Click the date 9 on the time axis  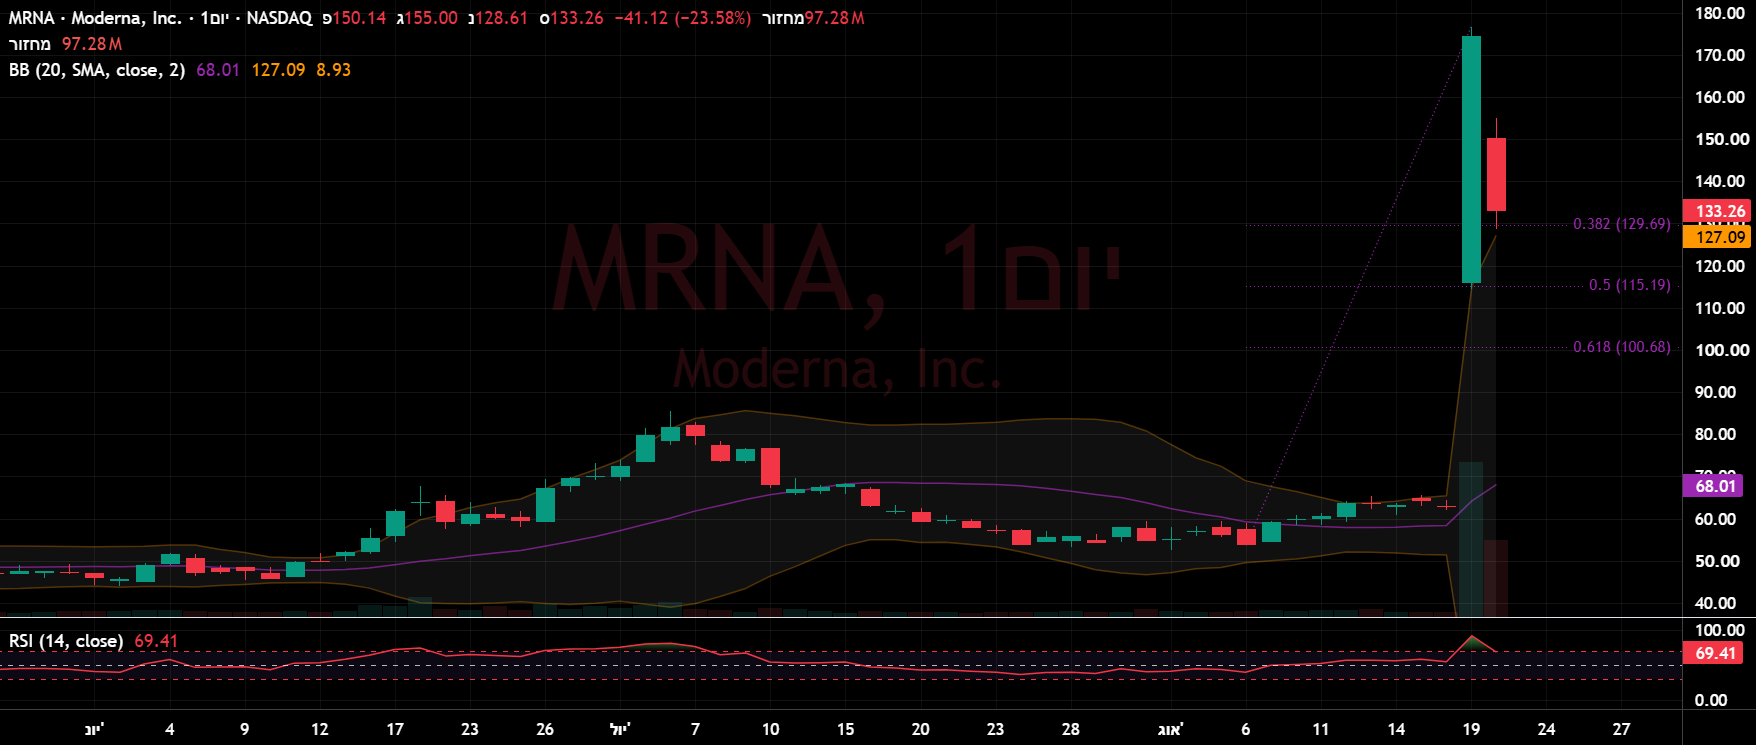coord(245,729)
